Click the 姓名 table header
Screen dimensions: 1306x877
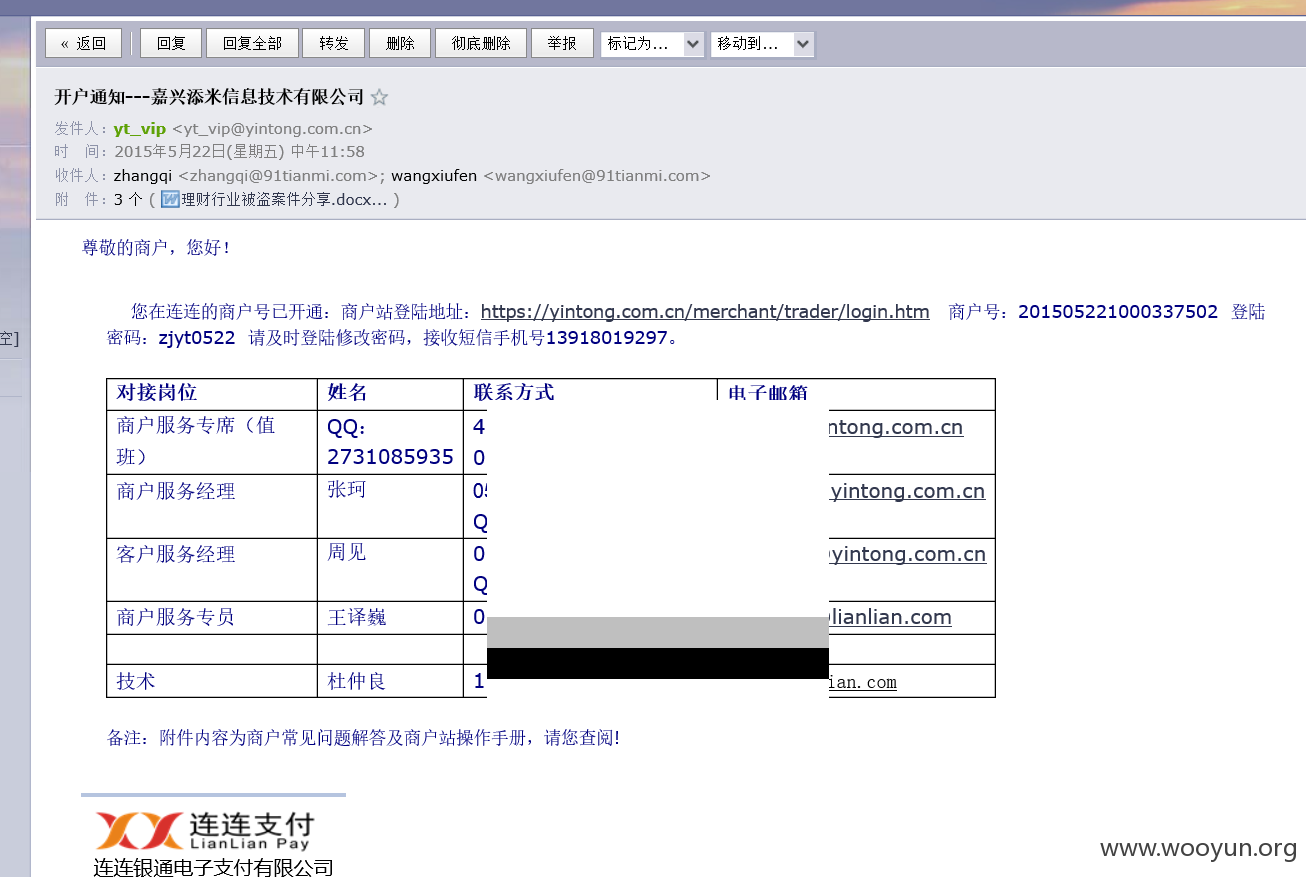coord(348,392)
